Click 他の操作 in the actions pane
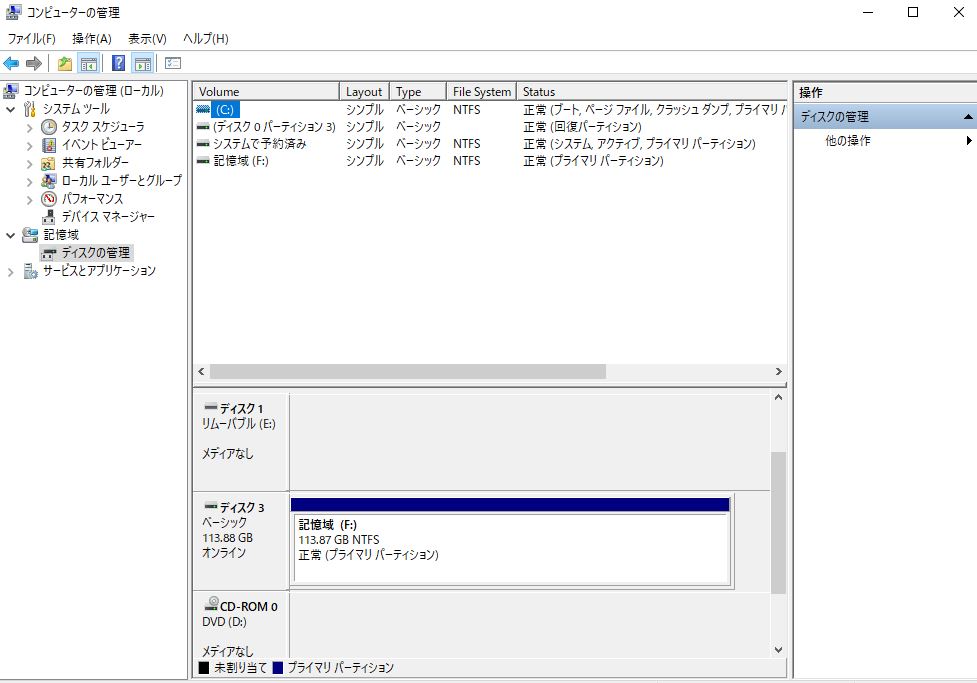Image resolution: width=977 pixels, height=683 pixels. (847, 141)
